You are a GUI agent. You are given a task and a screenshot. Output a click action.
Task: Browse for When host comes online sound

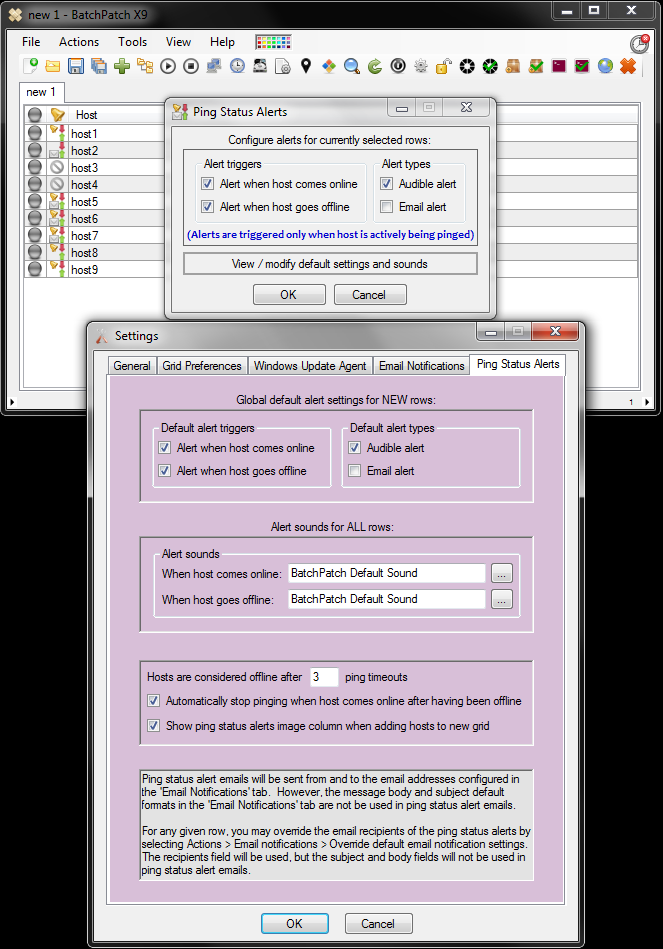click(x=501, y=573)
